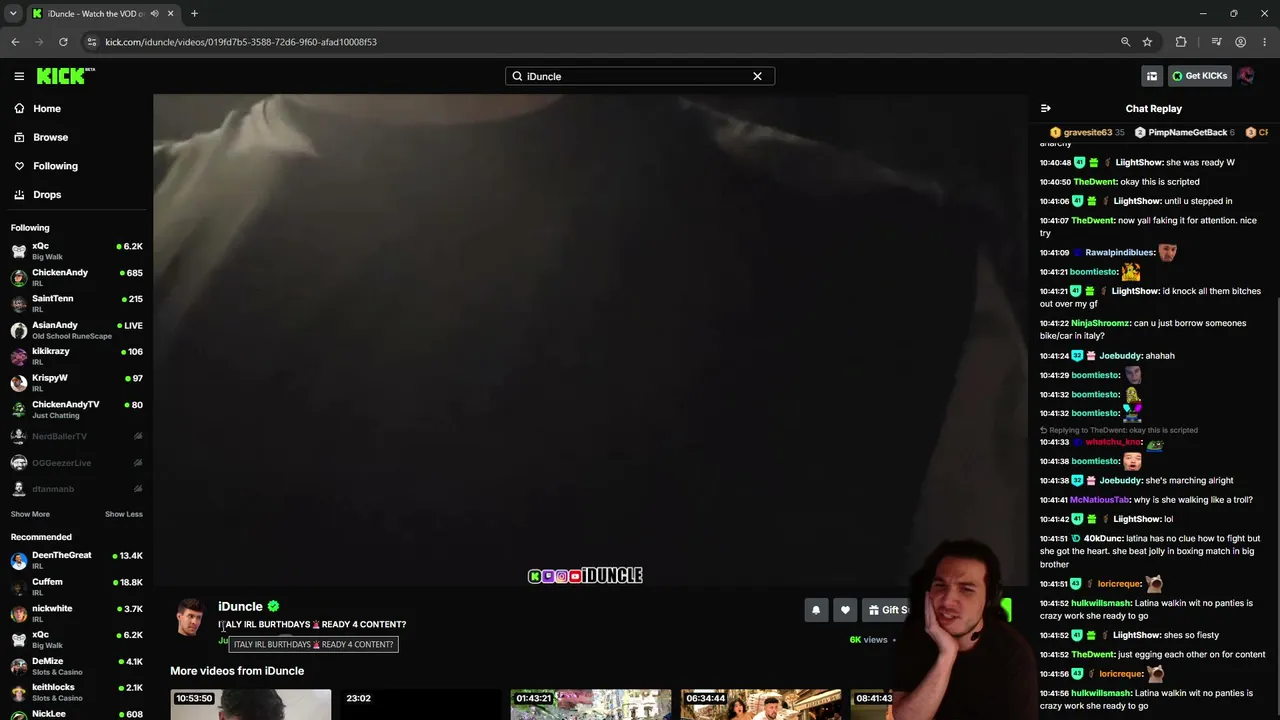The image size is (1280, 720).
Task: Open Cuffem recommended channel
Action: pos(76,586)
